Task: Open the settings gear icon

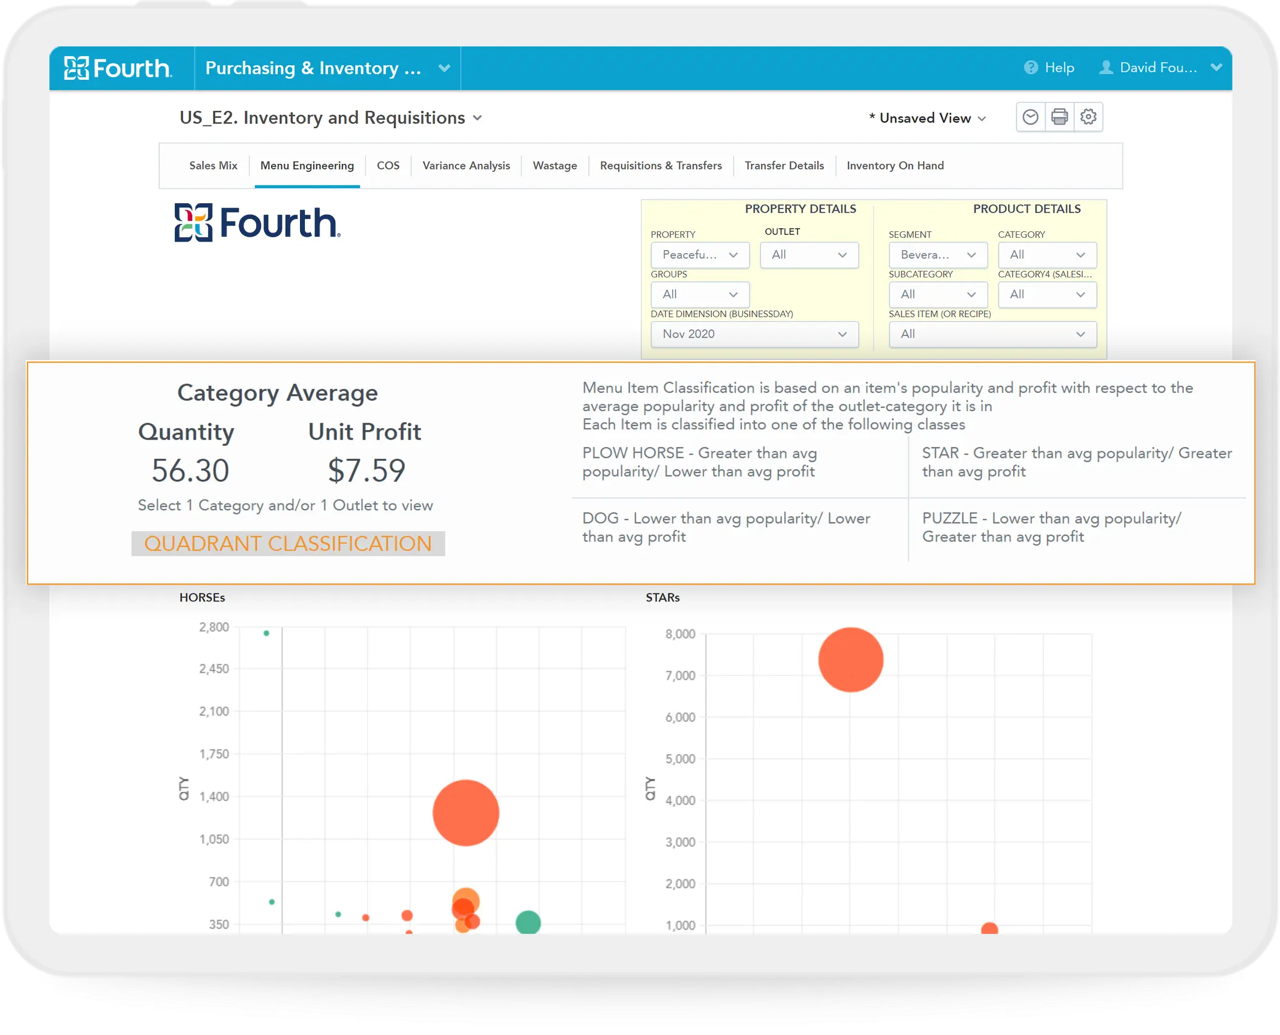Action: (x=1088, y=117)
